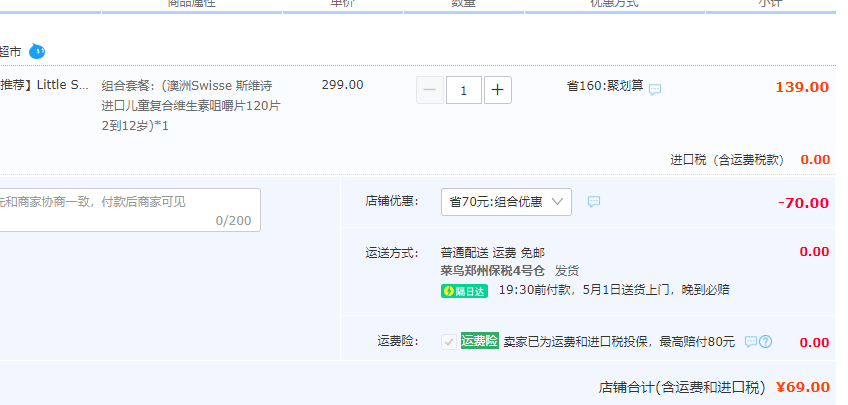The width and height of the screenshot is (848, 405).
Task: Open the question mark help icon for 运费险
Action: point(765,342)
